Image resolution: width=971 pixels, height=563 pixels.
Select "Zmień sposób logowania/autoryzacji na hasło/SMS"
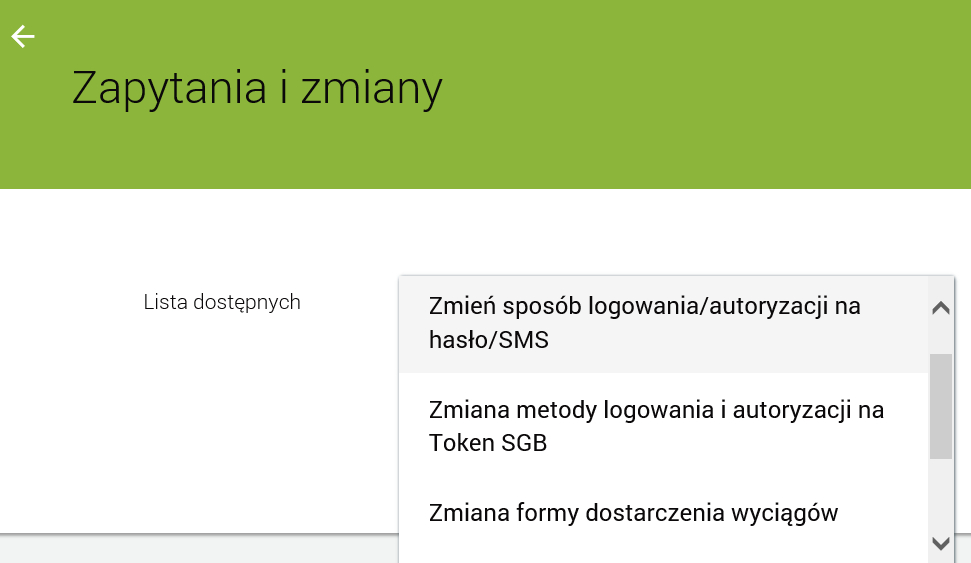point(644,323)
